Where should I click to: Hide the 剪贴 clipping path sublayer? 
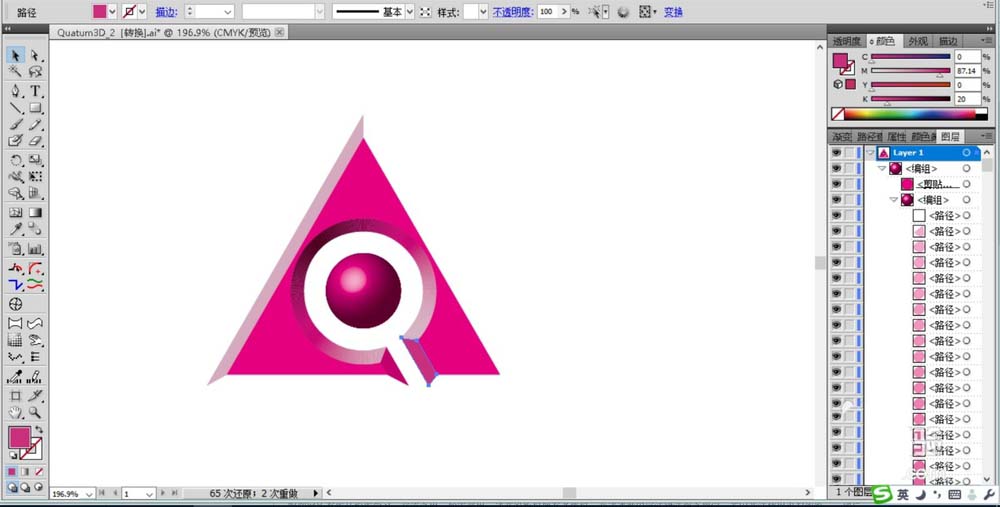pyautogui.click(x=836, y=184)
